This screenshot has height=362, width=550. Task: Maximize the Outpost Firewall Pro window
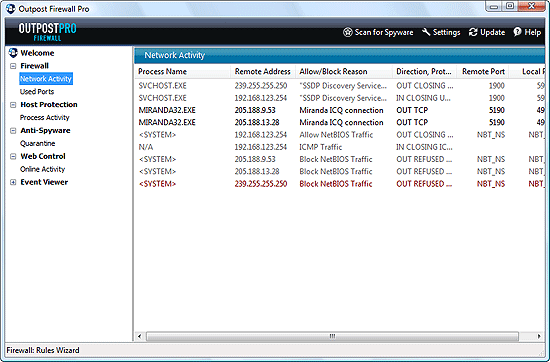coord(510,6)
